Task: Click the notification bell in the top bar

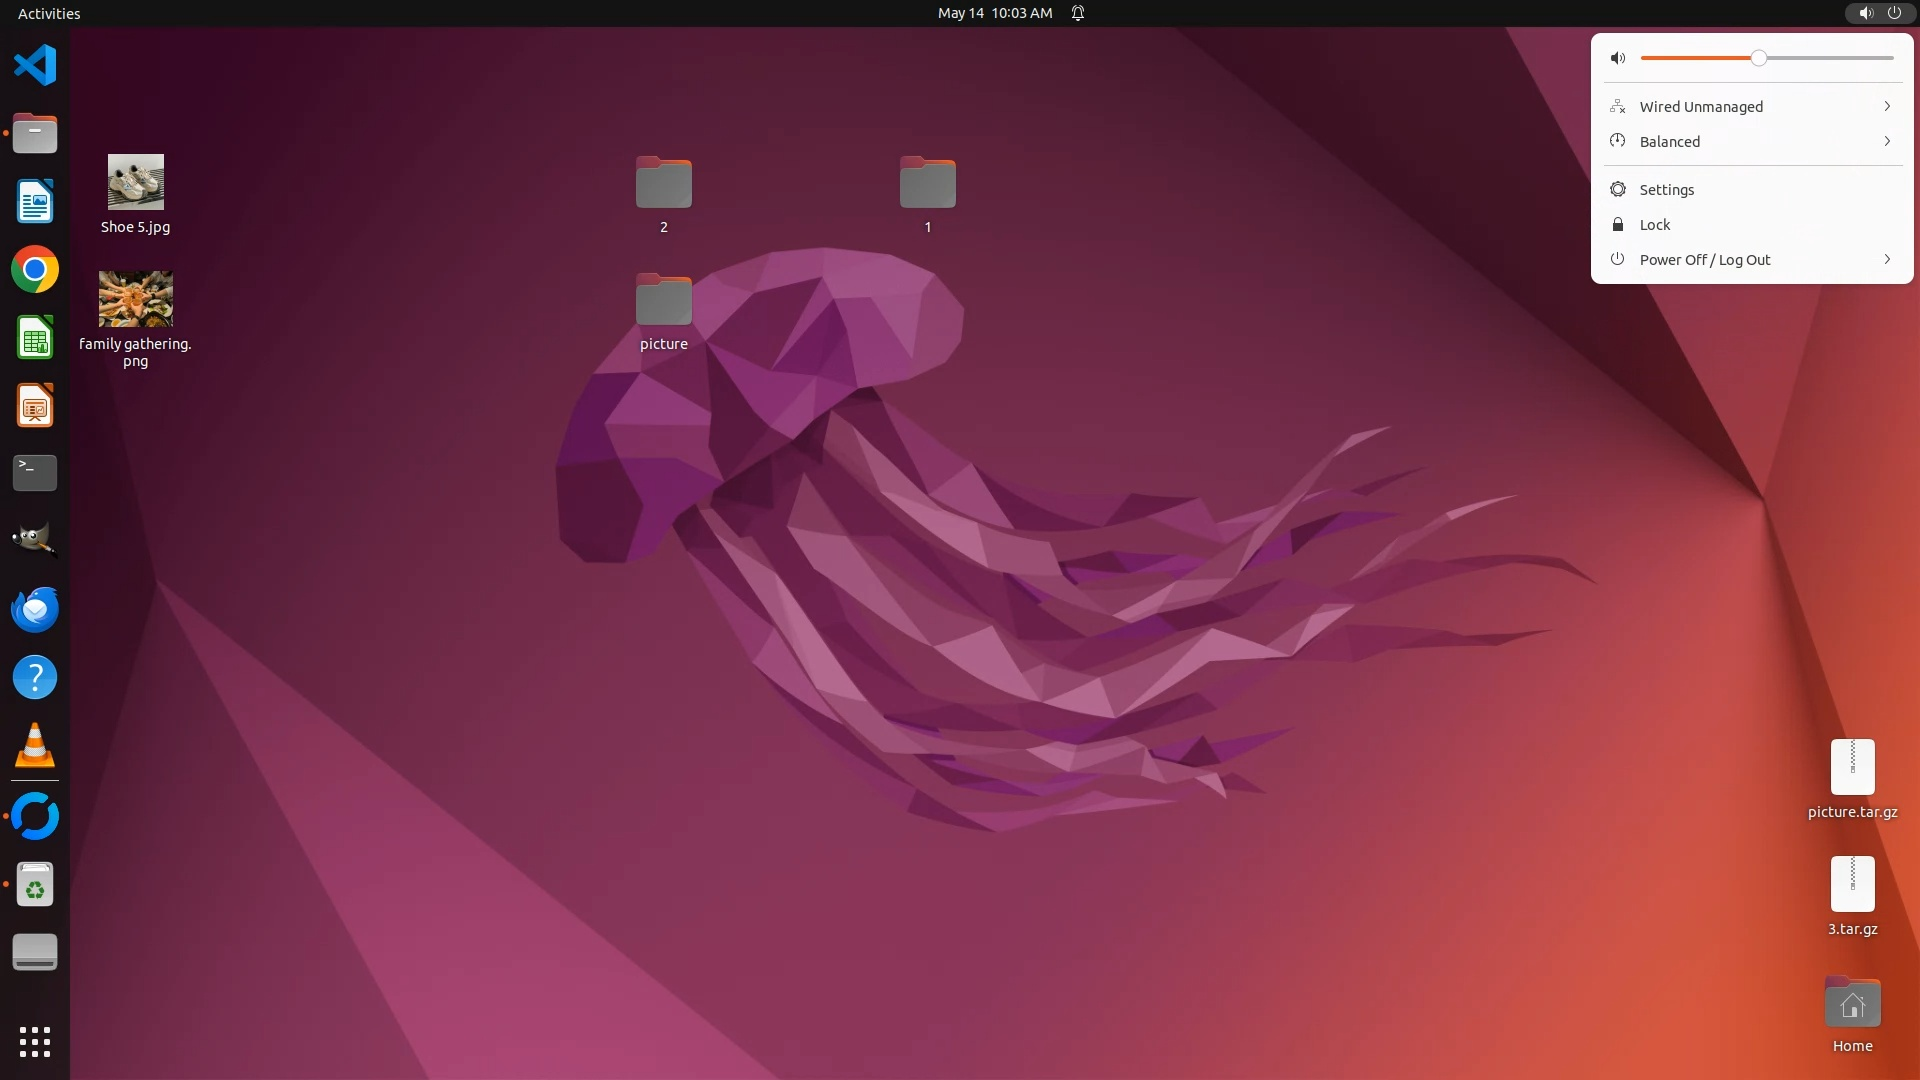Action: tap(1078, 13)
